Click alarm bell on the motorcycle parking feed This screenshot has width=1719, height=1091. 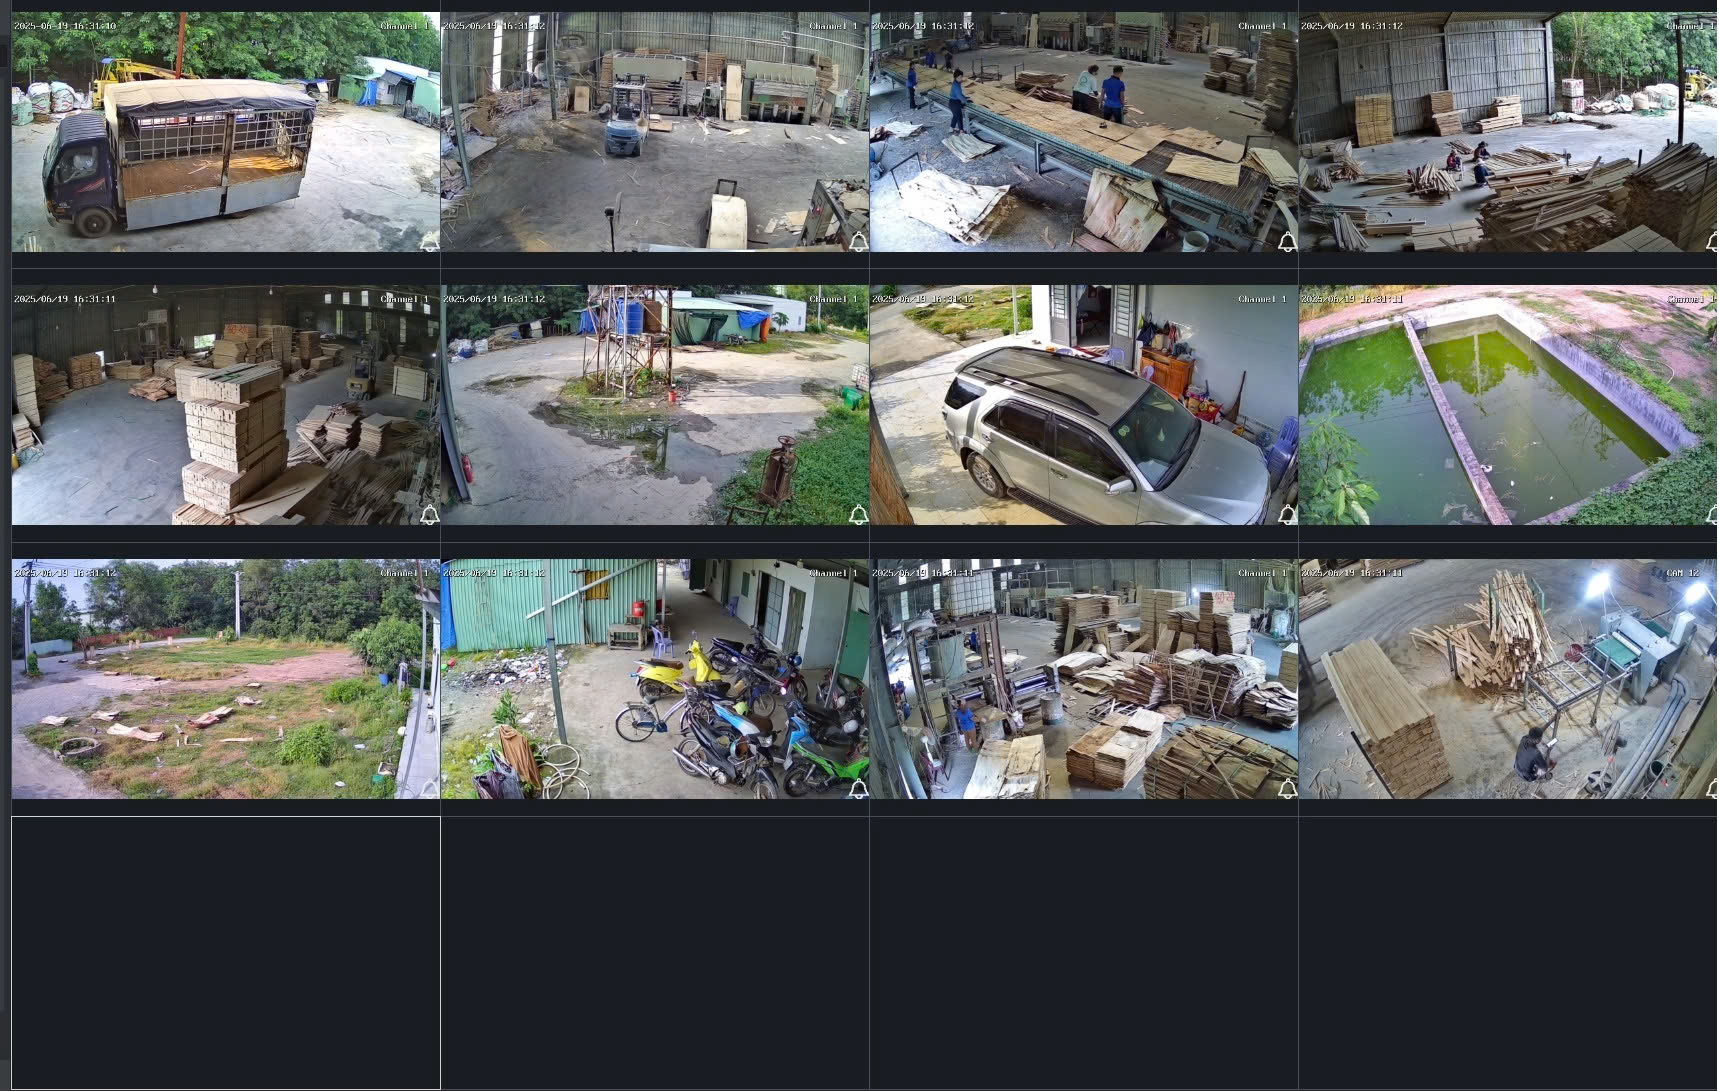tap(858, 789)
